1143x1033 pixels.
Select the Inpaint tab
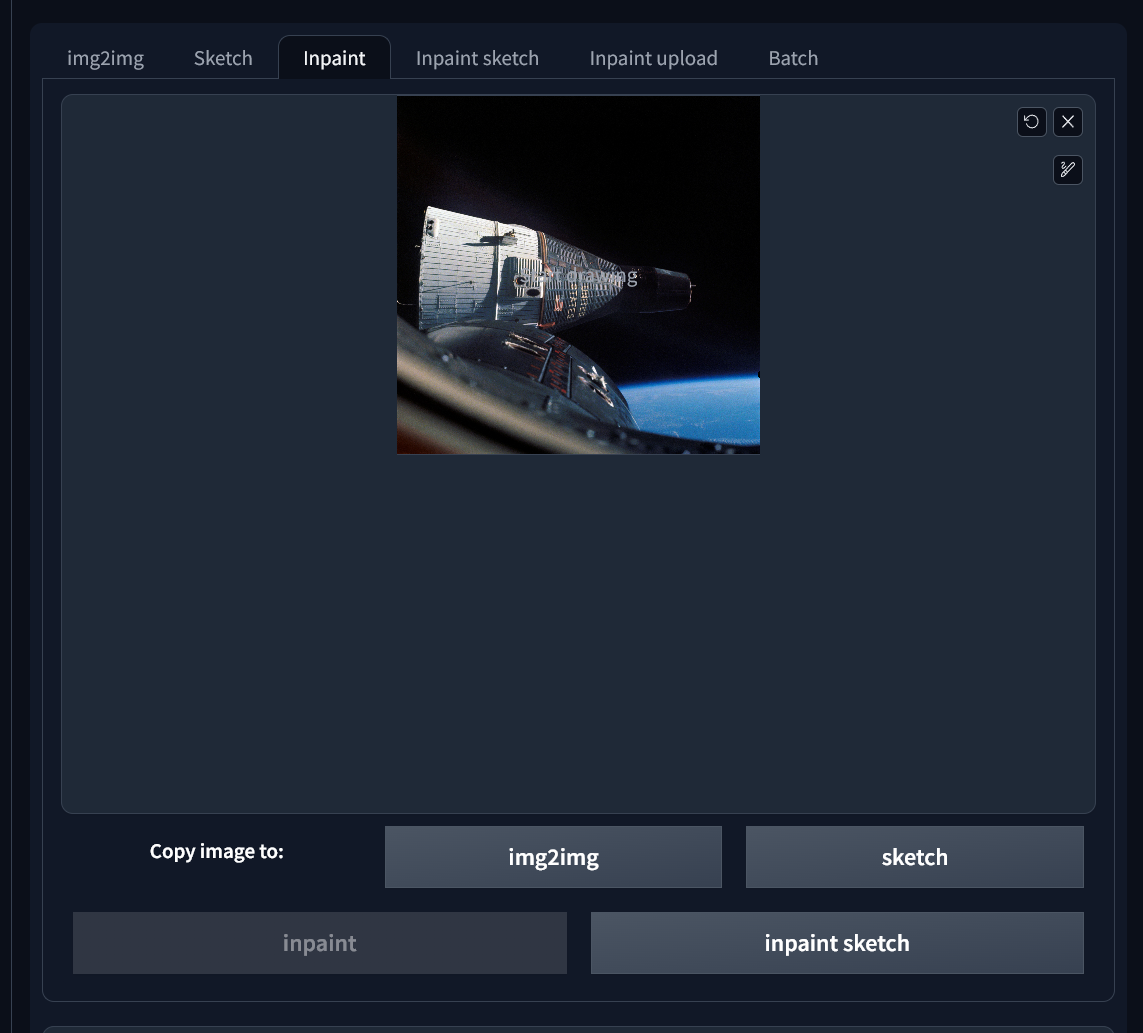pos(334,58)
